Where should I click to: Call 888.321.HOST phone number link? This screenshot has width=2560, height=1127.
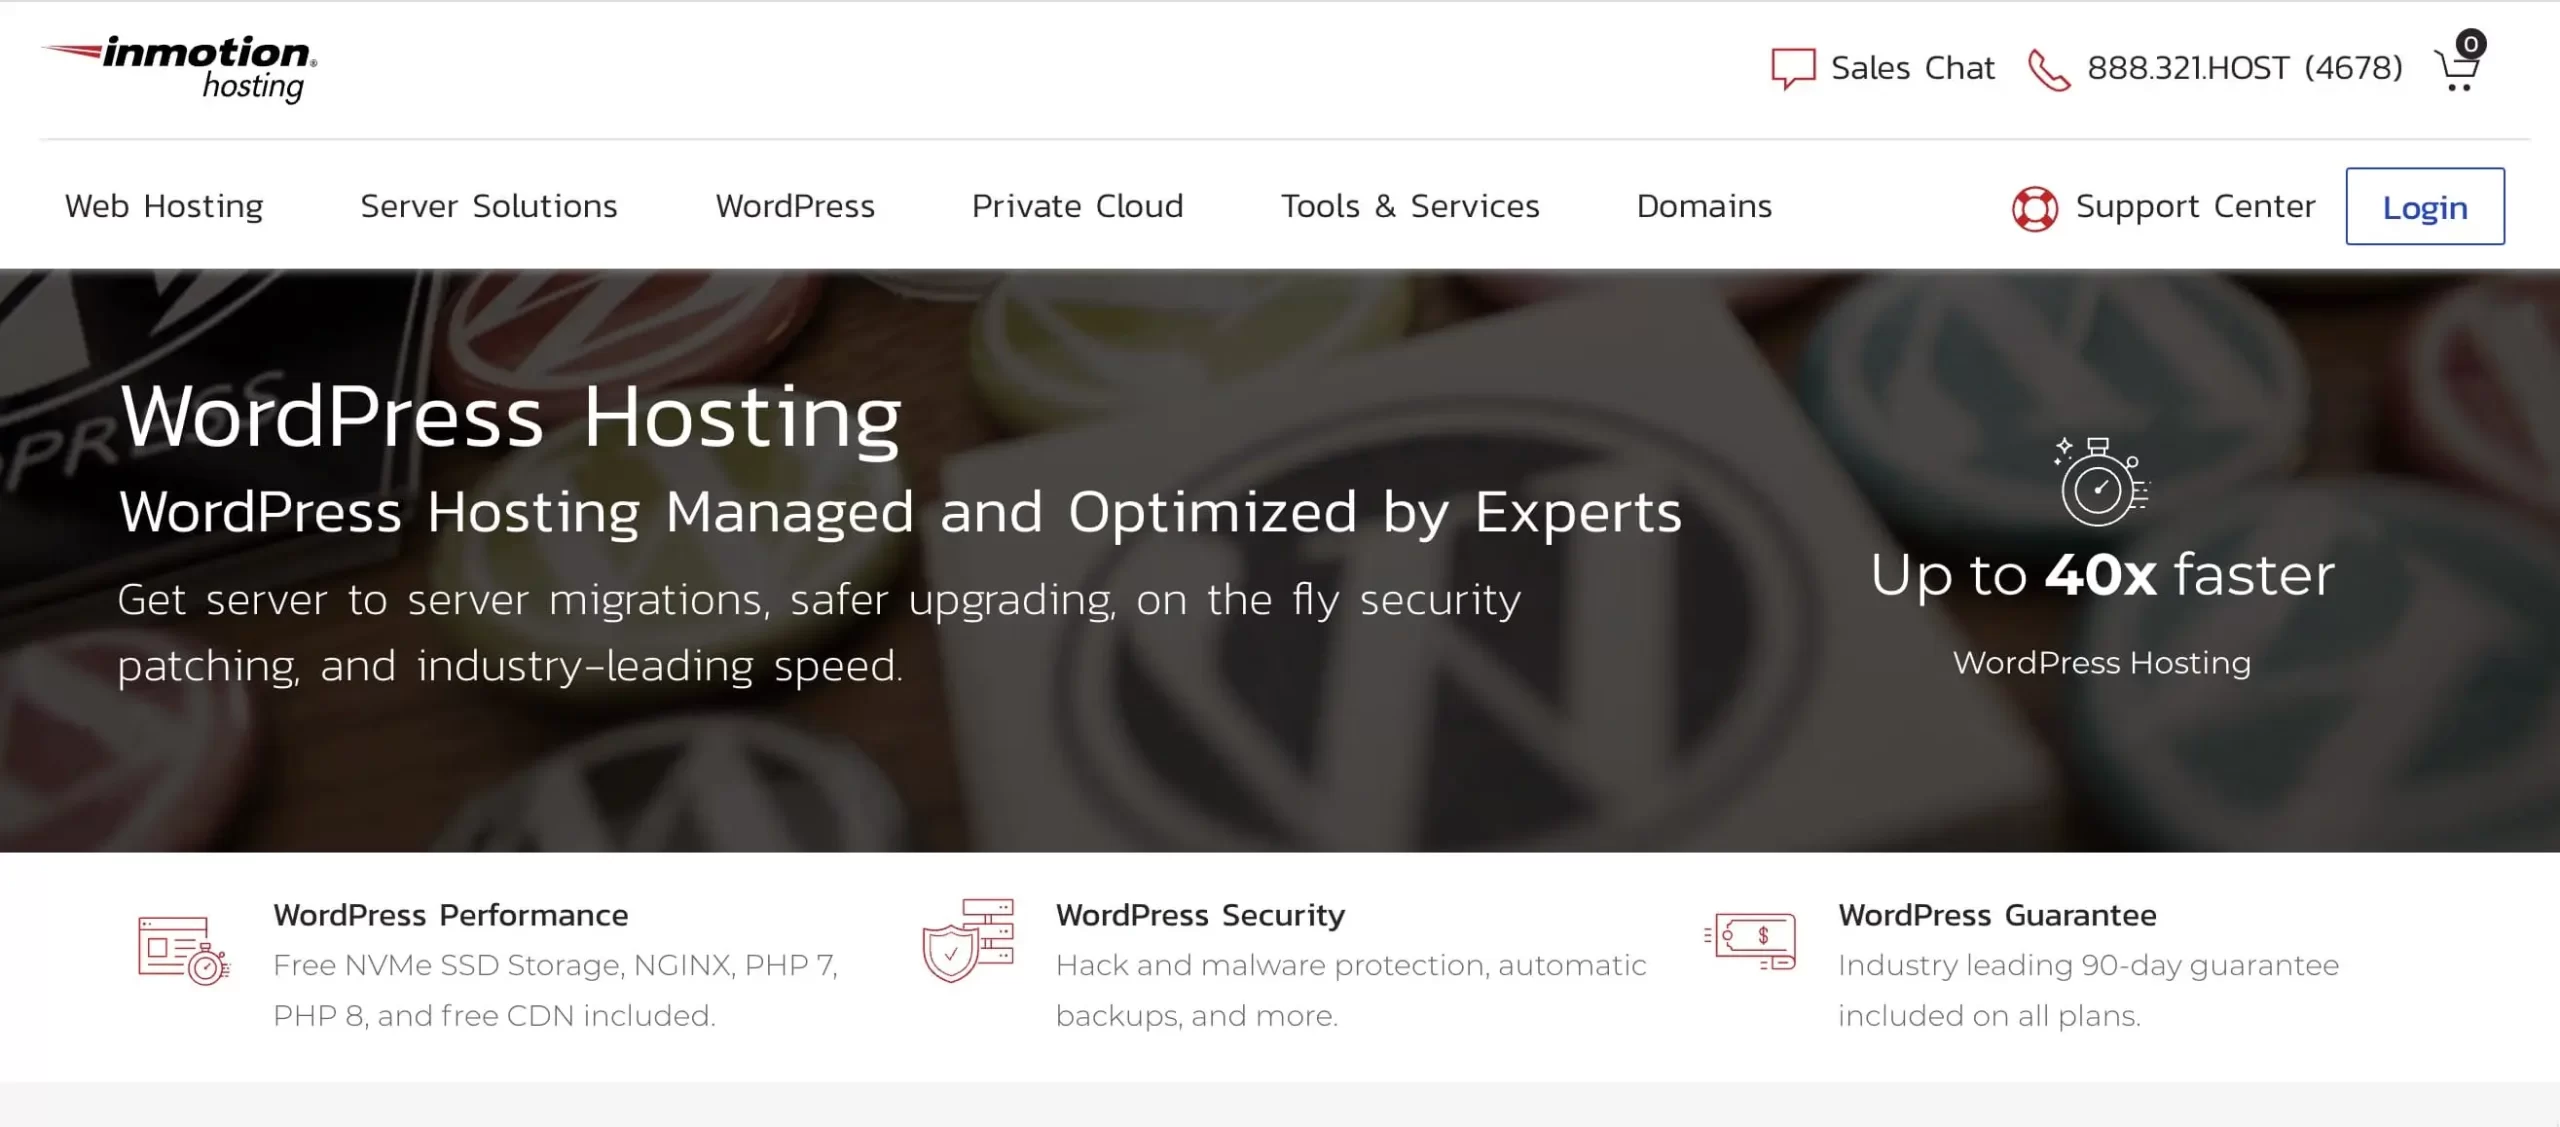(x=2244, y=68)
